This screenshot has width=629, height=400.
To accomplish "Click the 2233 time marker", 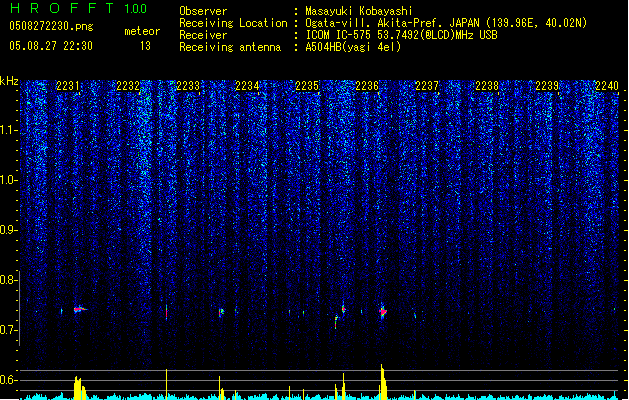I will coord(188,86).
